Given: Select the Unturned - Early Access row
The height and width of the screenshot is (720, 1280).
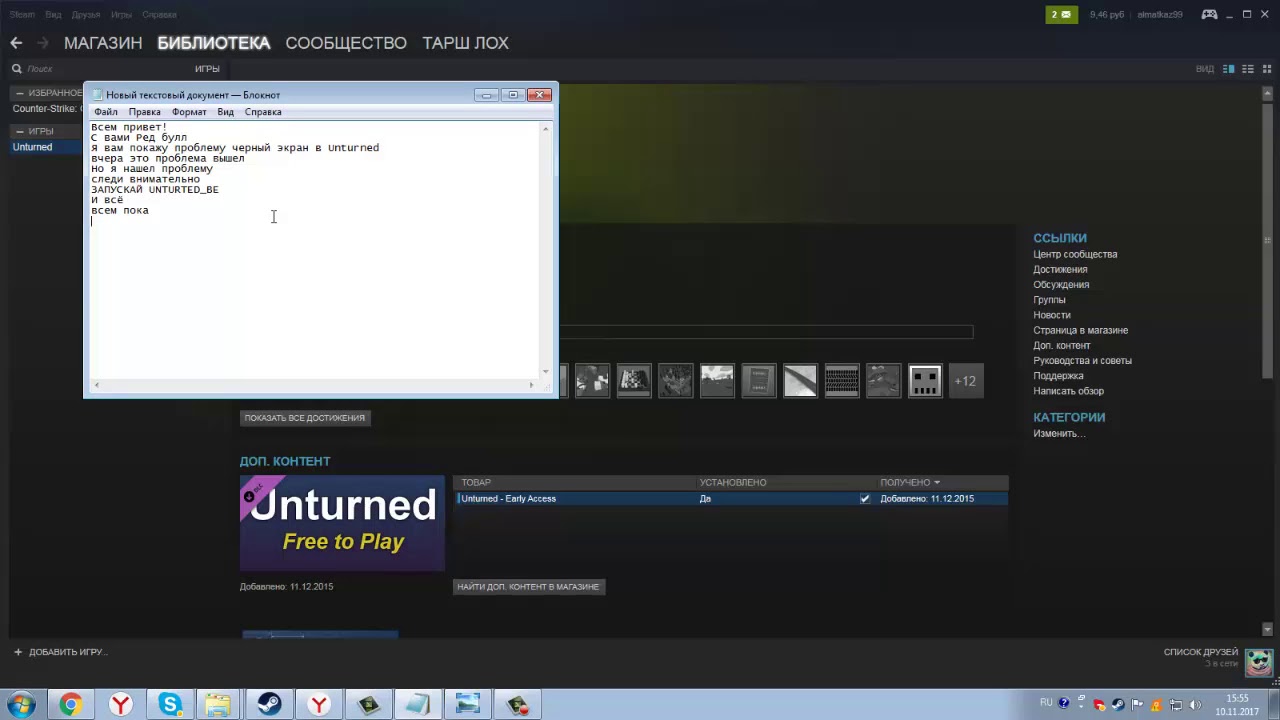Looking at the screenshot, I should point(731,499).
